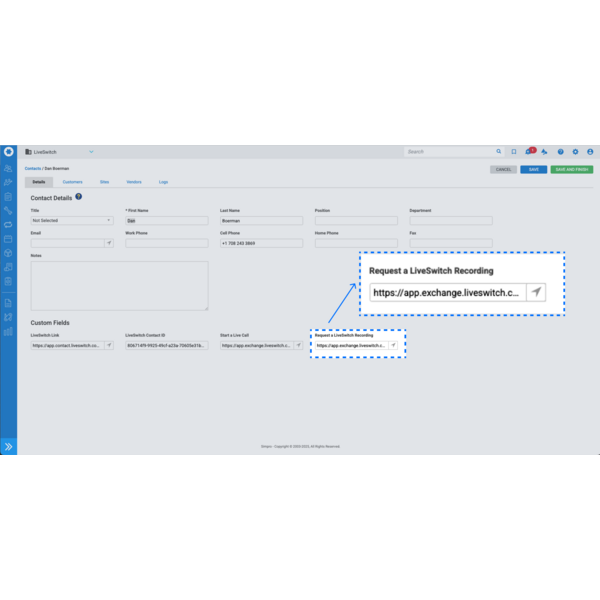
Task: Click the Start a Live Call URL field
Action: click(x=257, y=345)
